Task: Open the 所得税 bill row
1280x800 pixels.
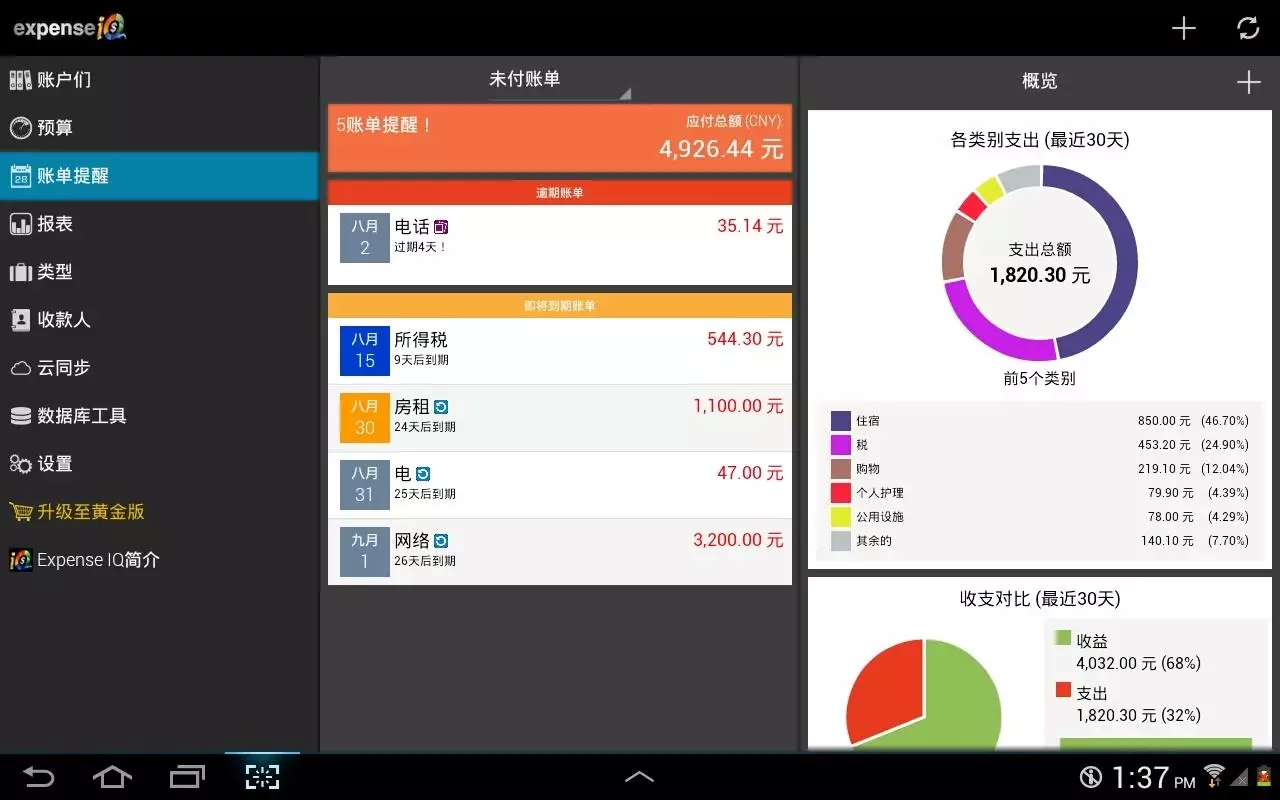Action: pyautogui.click(x=560, y=351)
